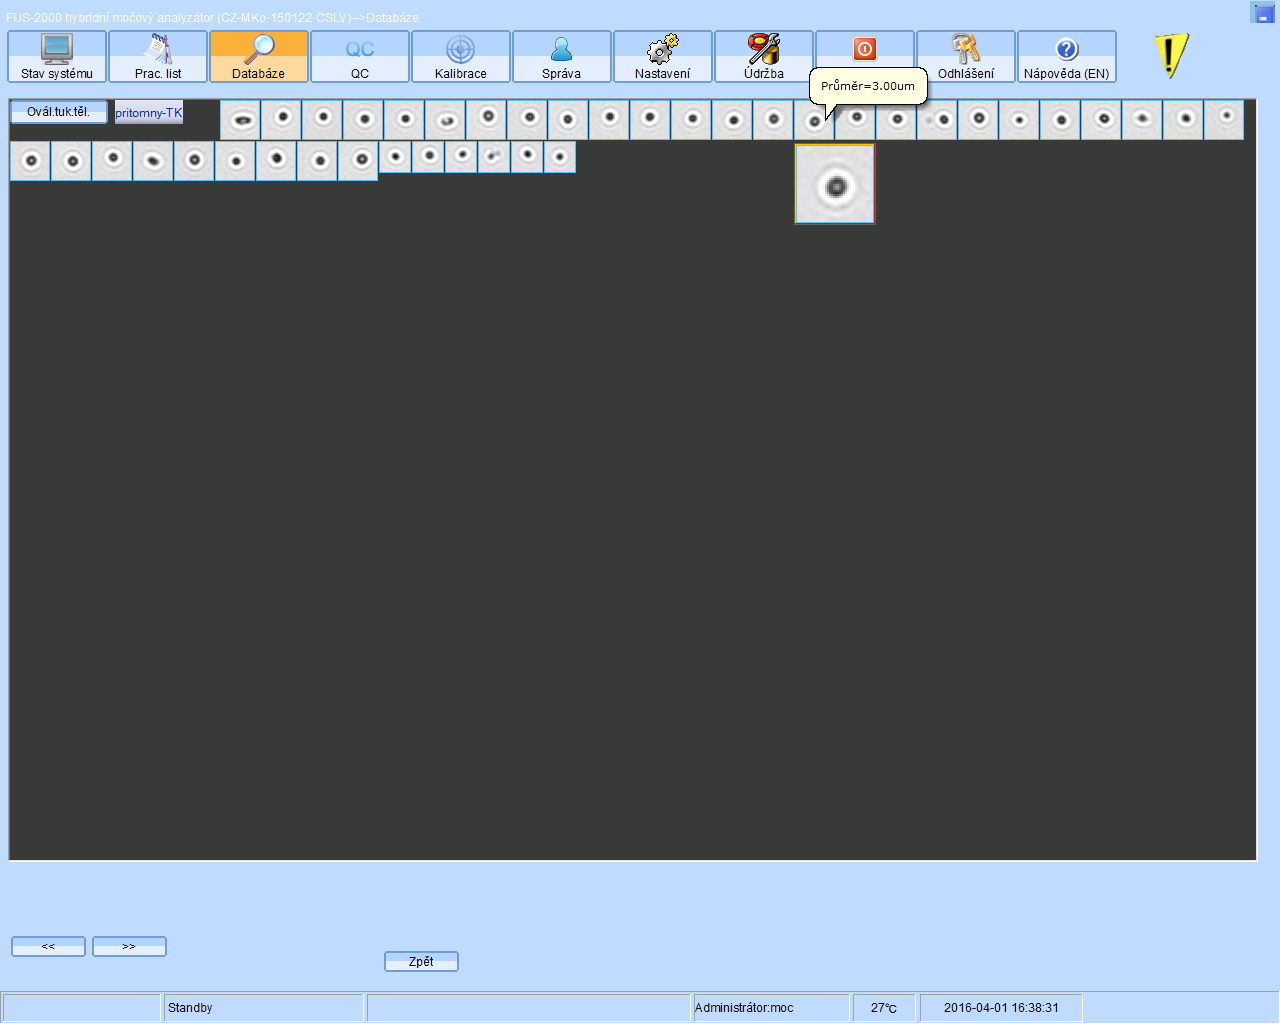The height and width of the screenshot is (1024, 1280).
Task: Click the Průměr=3.00um tooltip
Action: 868,86
